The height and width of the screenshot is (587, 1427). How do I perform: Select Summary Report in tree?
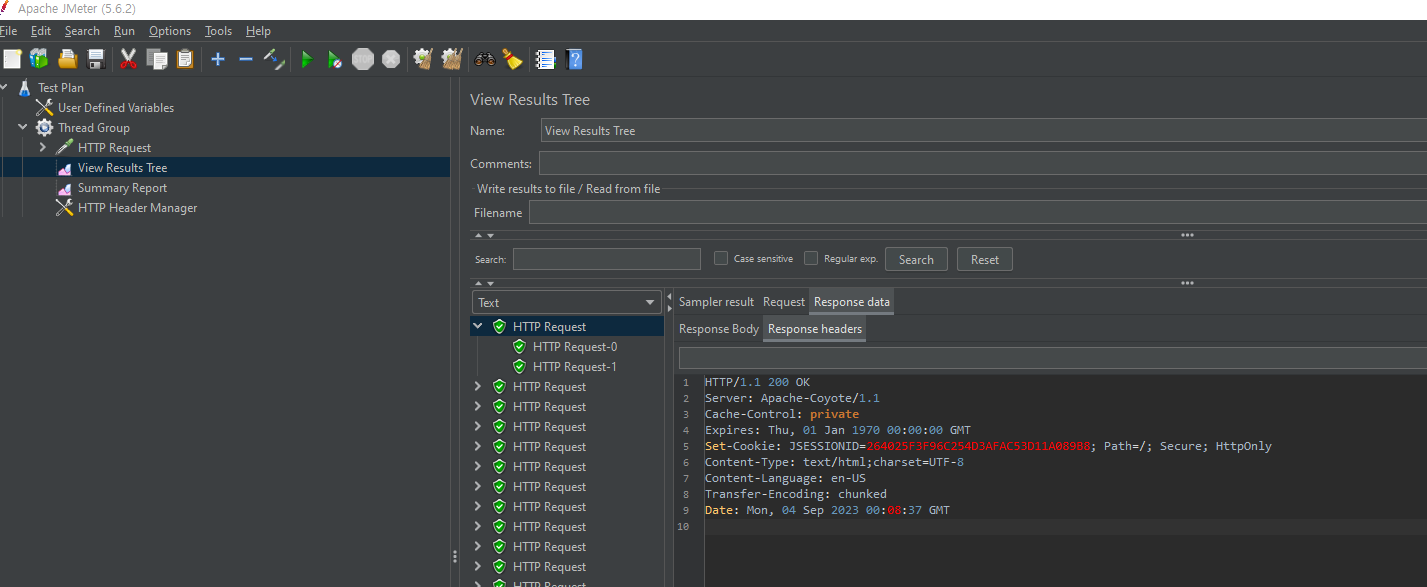coord(122,188)
